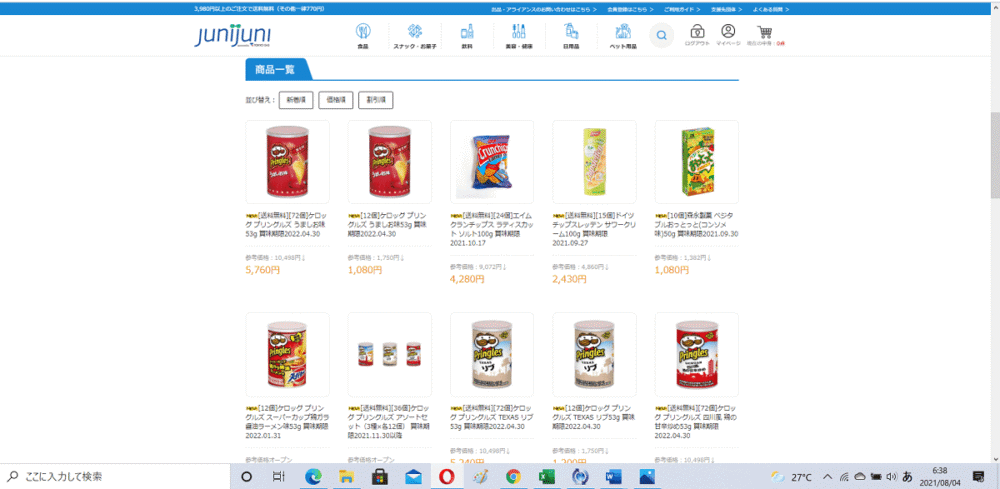
Task: Open the shopping cart icon
Action: click(x=764, y=31)
